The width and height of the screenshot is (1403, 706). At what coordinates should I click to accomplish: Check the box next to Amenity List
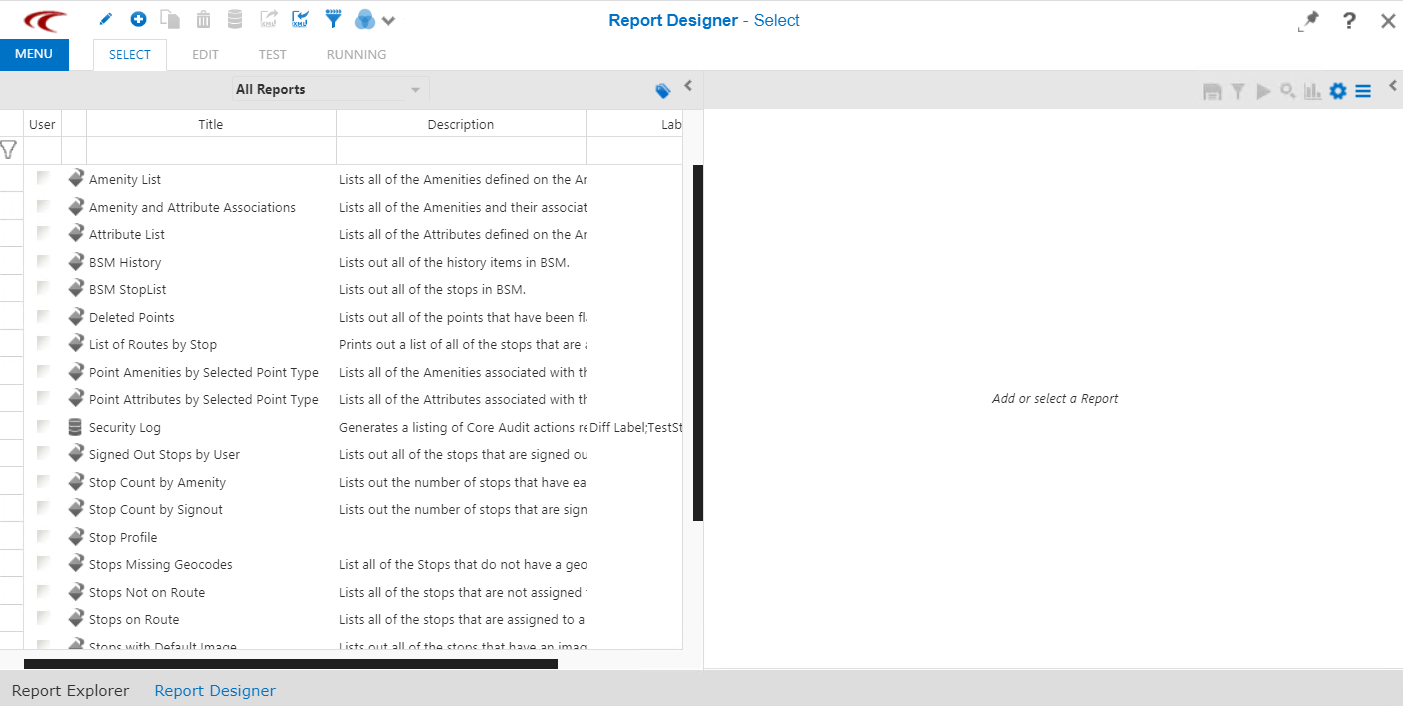pos(43,178)
